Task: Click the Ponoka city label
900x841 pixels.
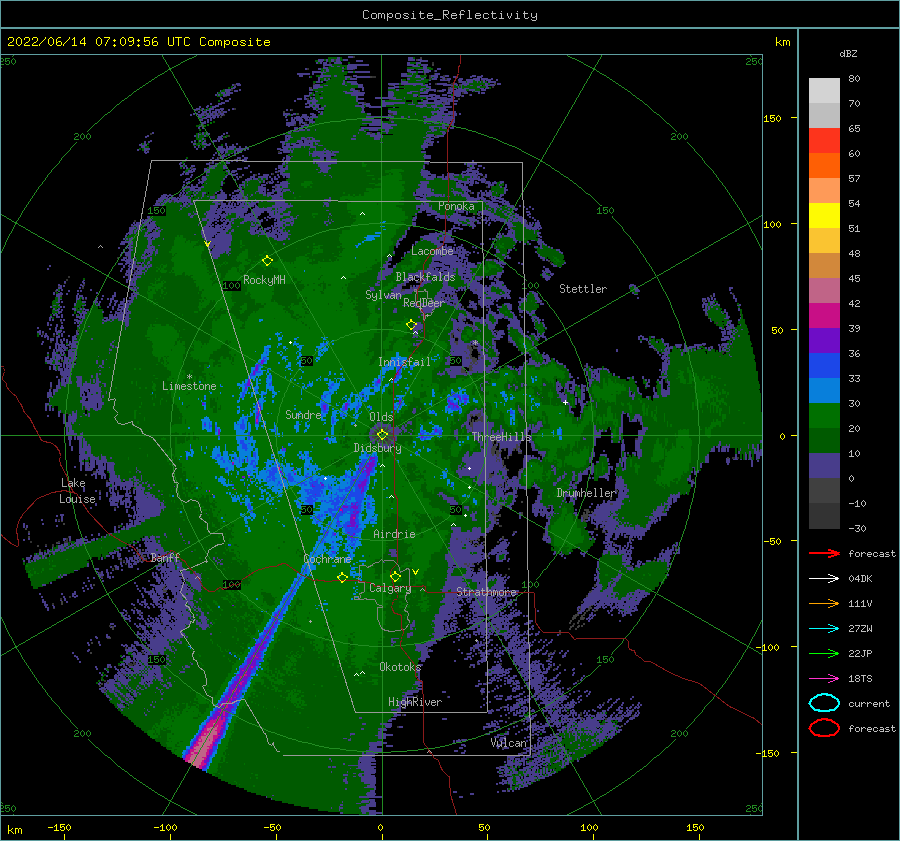Action: pos(456,206)
